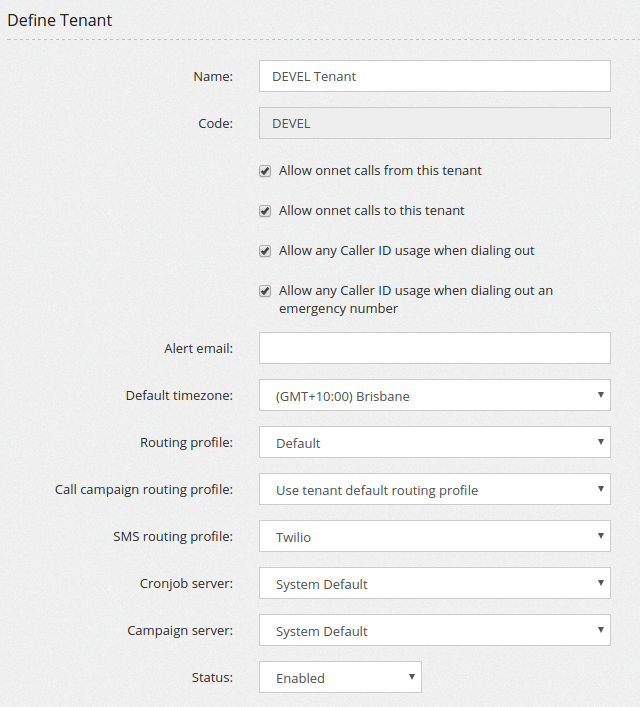Click the "Name:" label text
This screenshot has height=707, width=640.
pyautogui.click(x=212, y=76)
